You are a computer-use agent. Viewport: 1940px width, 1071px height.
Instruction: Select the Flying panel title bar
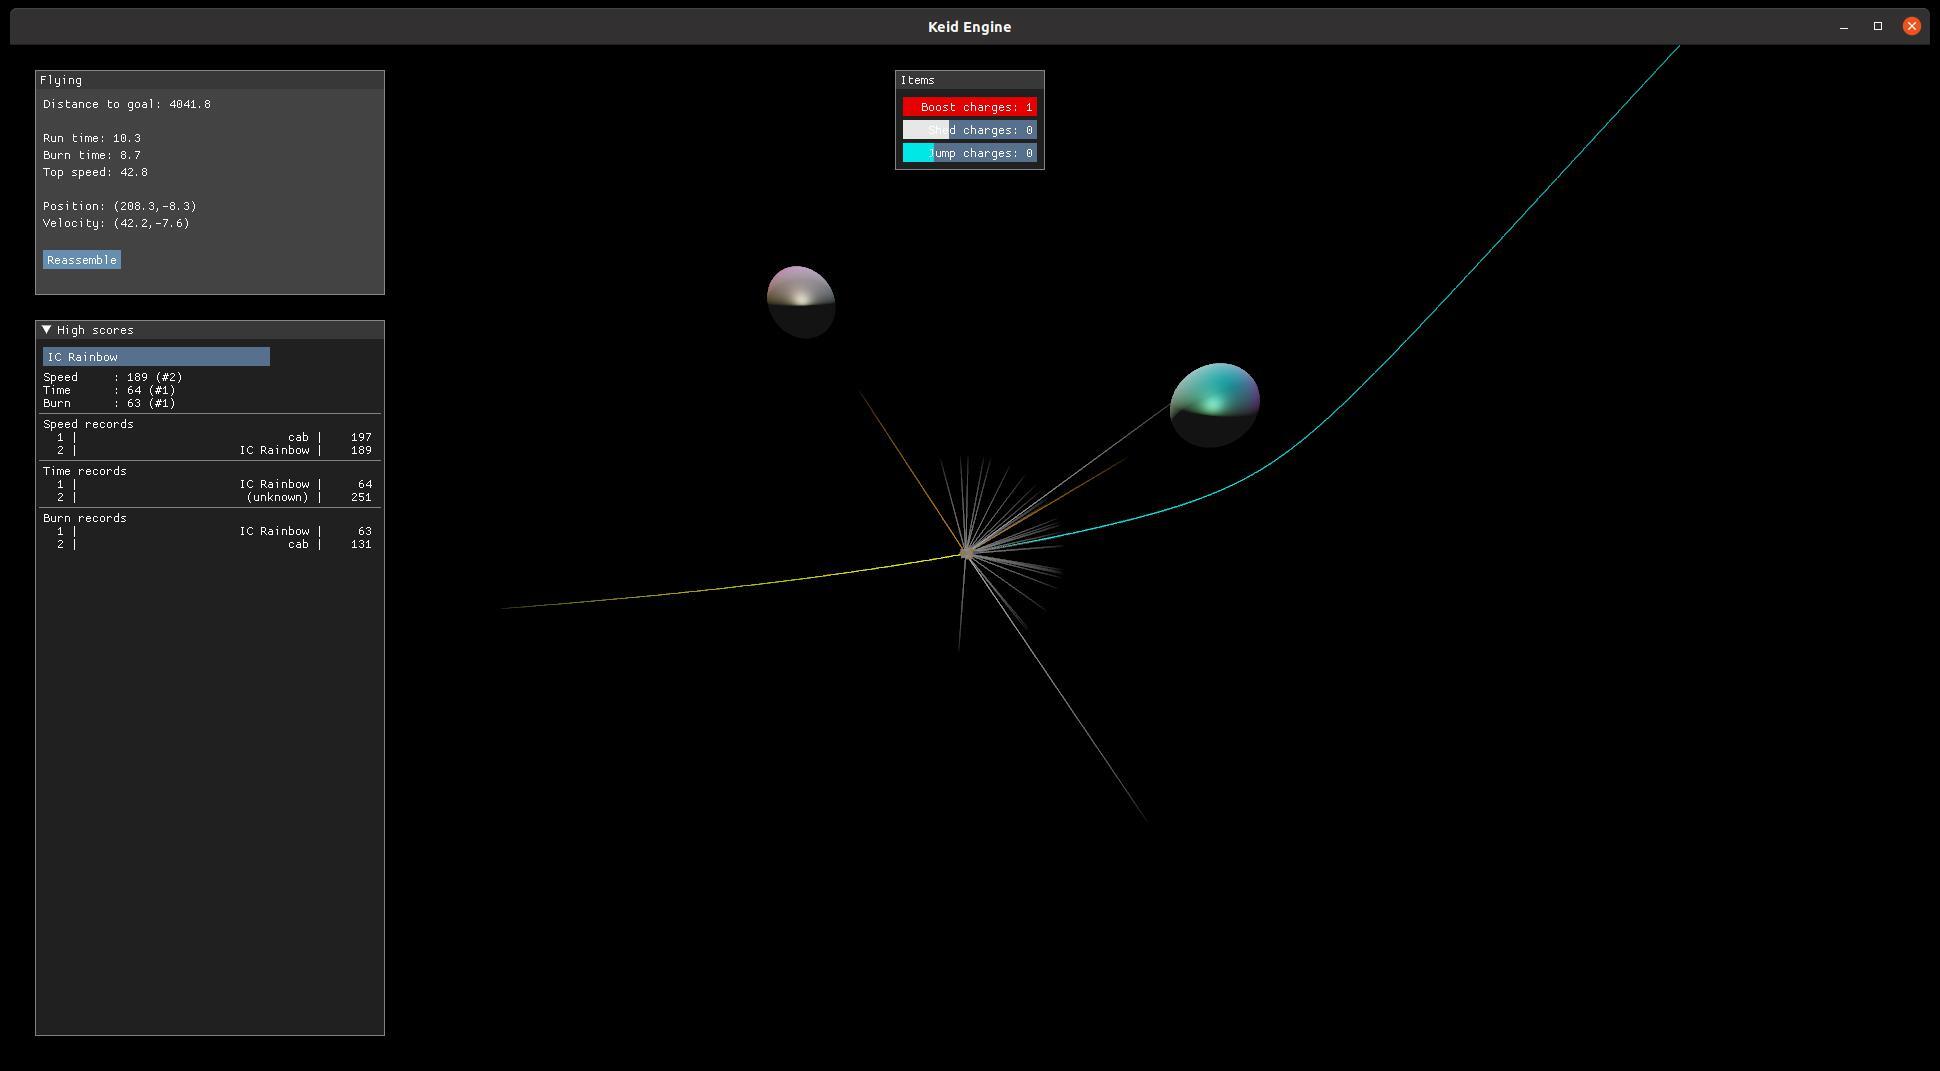pos(210,80)
